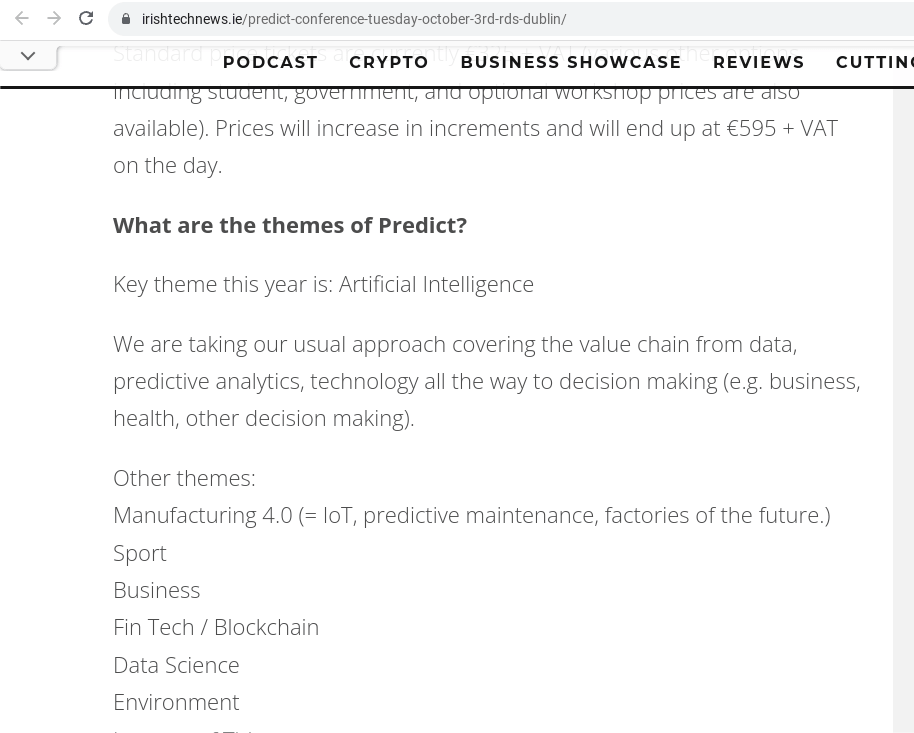This screenshot has width=914, height=733.
Task: Click the 'Fin Tech / Blockchain' text
Action: (x=216, y=627)
